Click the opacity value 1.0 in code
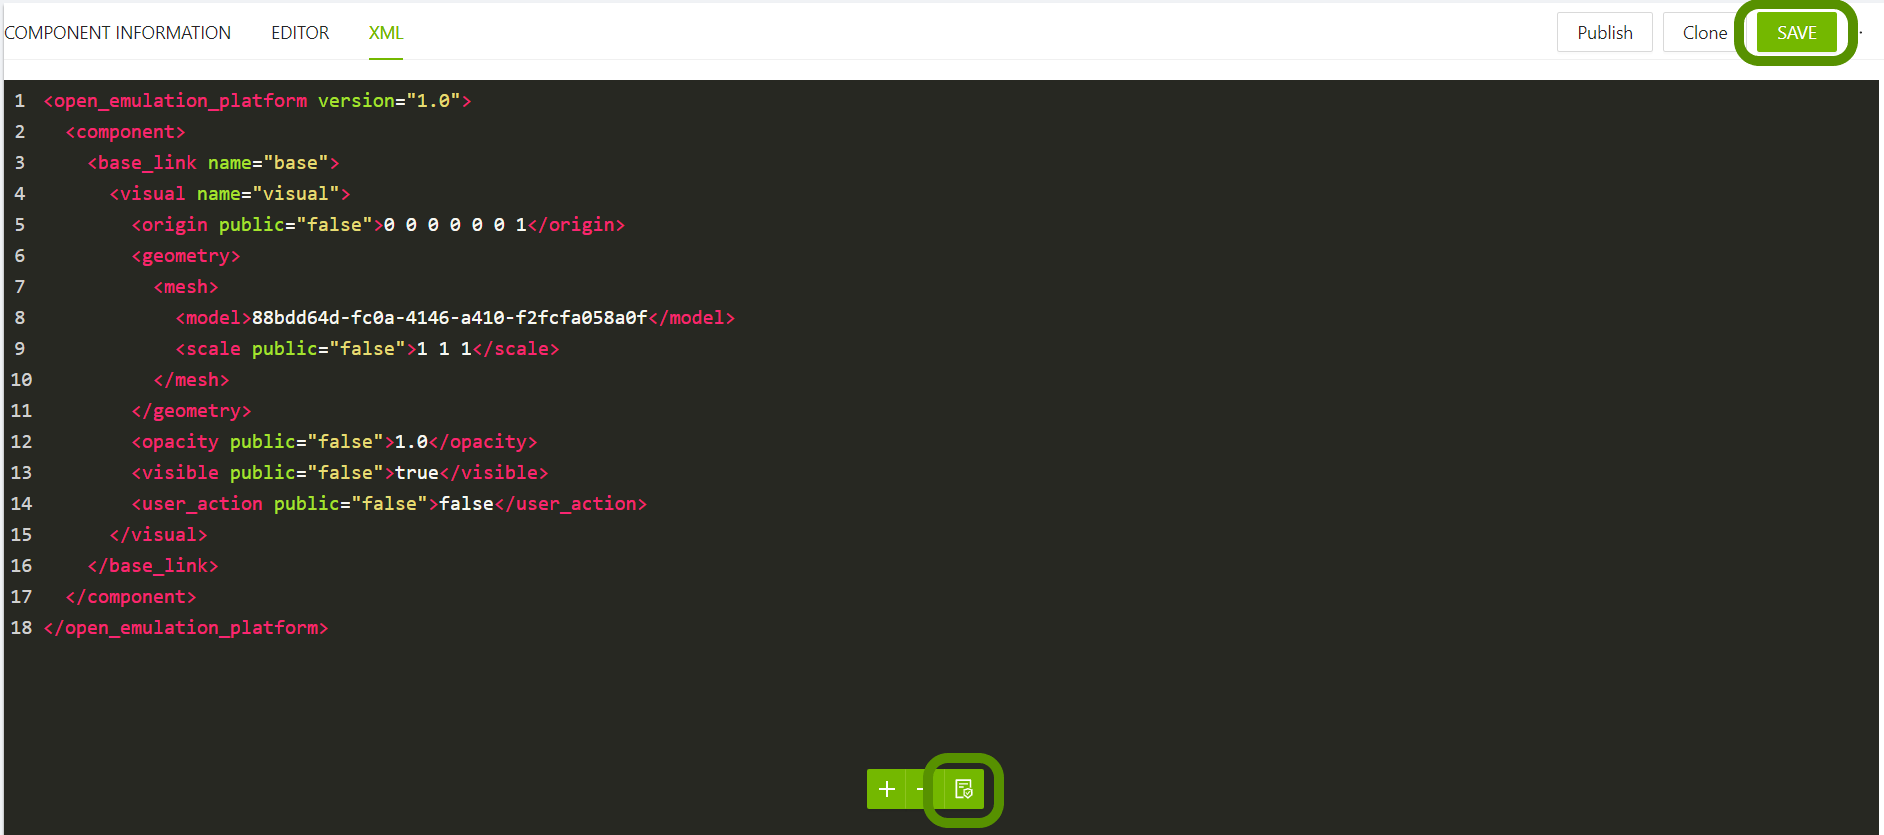Viewport: 1884px width, 835px height. 411,442
